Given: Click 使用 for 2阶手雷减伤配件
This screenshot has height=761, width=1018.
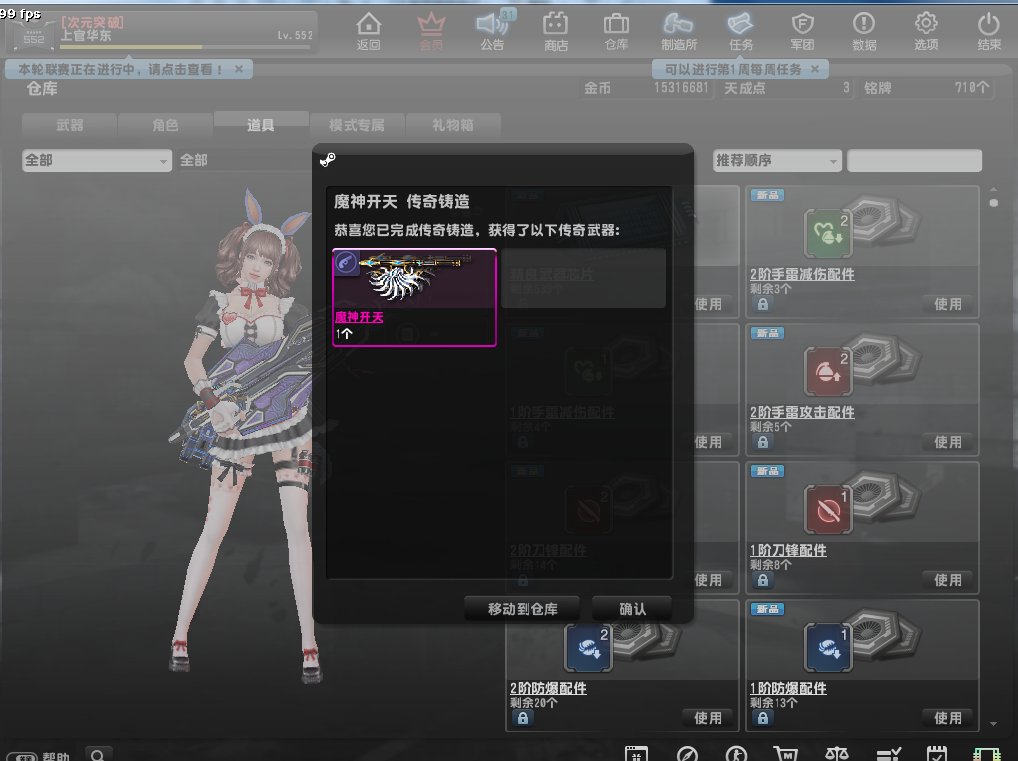Looking at the screenshot, I should pyautogui.click(x=947, y=304).
